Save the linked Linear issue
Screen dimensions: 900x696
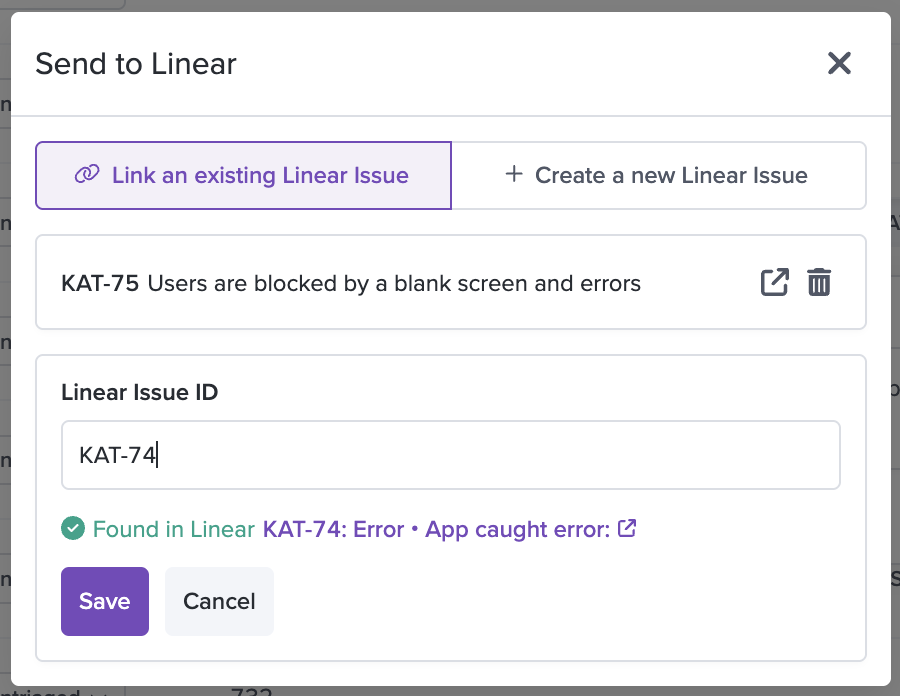(105, 601)
